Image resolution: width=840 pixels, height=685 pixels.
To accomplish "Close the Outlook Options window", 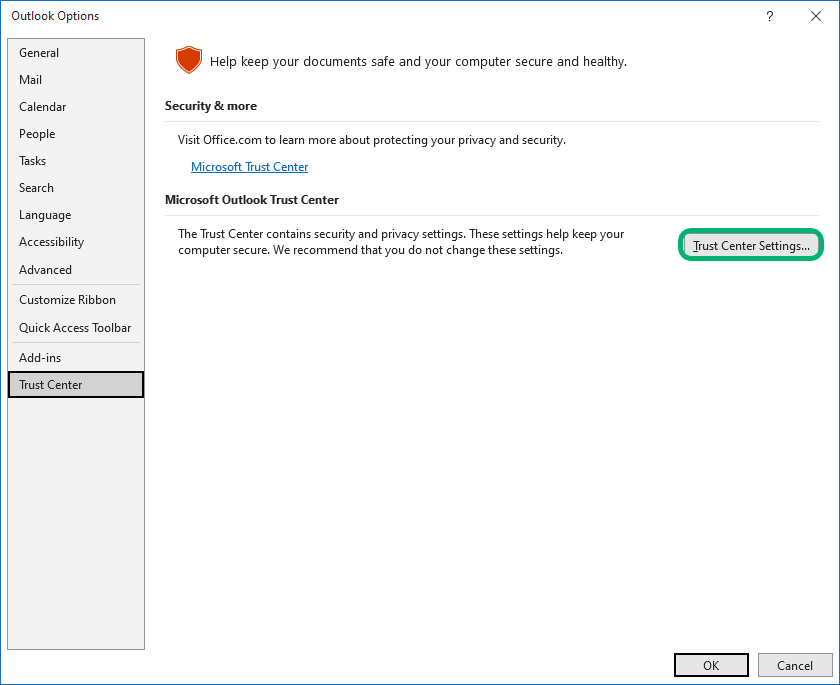I will pyautogui.click(x=816, y=16).
